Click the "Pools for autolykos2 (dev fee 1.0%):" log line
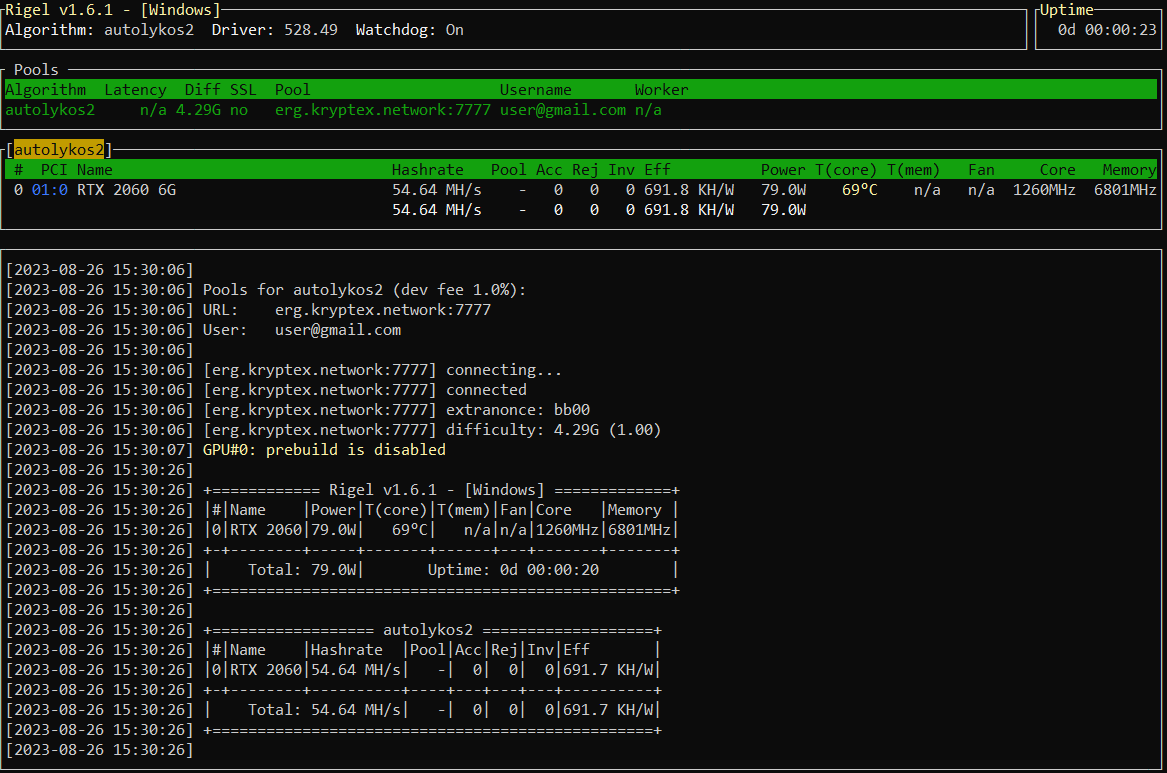This screenshot has width=1167, height=773. 365,290
